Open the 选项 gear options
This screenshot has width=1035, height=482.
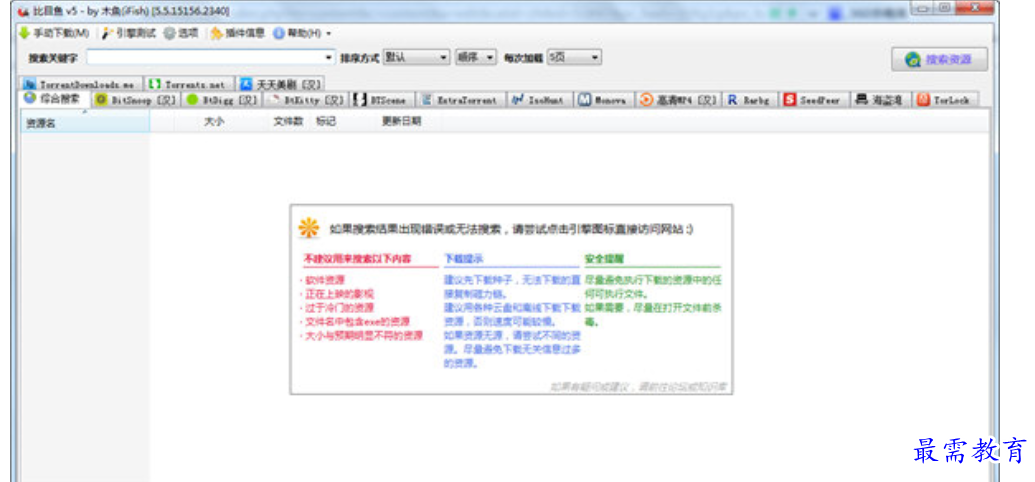(181, 33)
